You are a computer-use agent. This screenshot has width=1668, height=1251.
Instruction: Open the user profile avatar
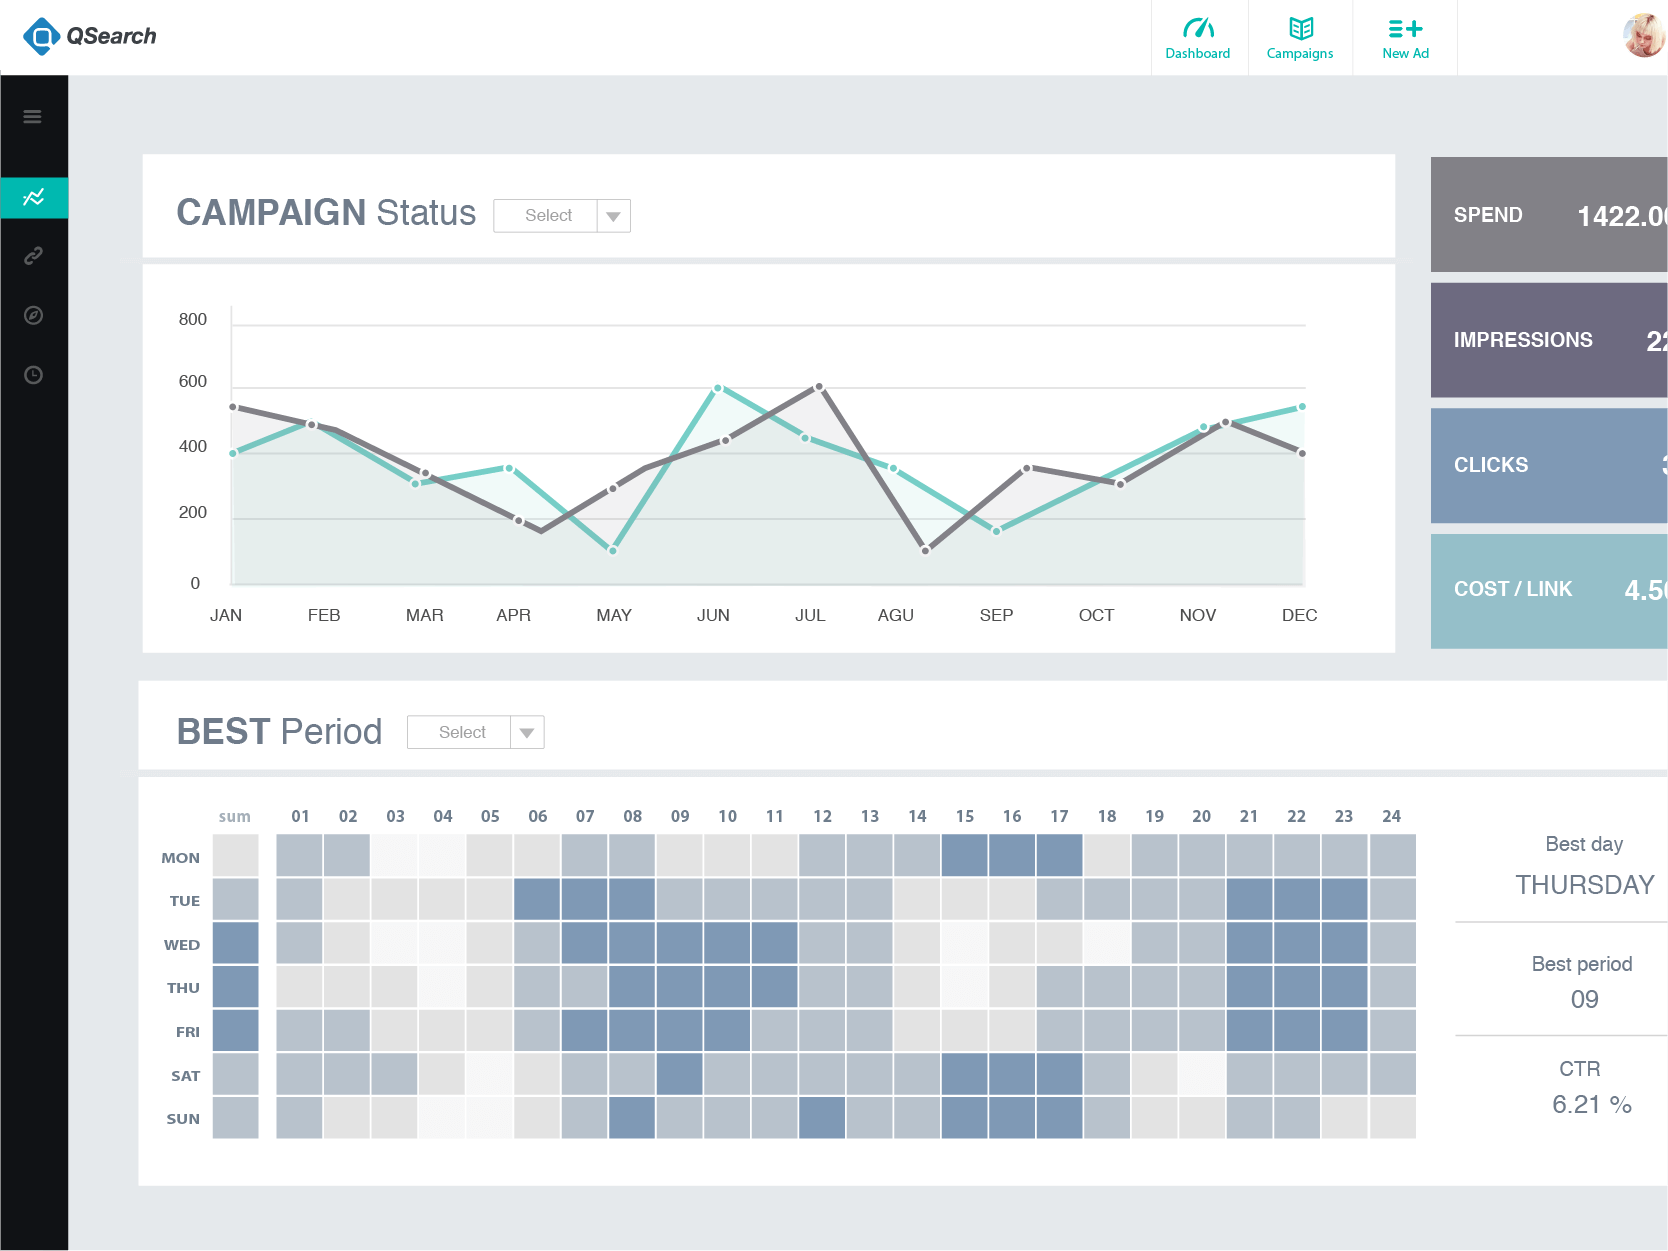click(1643, 36)
